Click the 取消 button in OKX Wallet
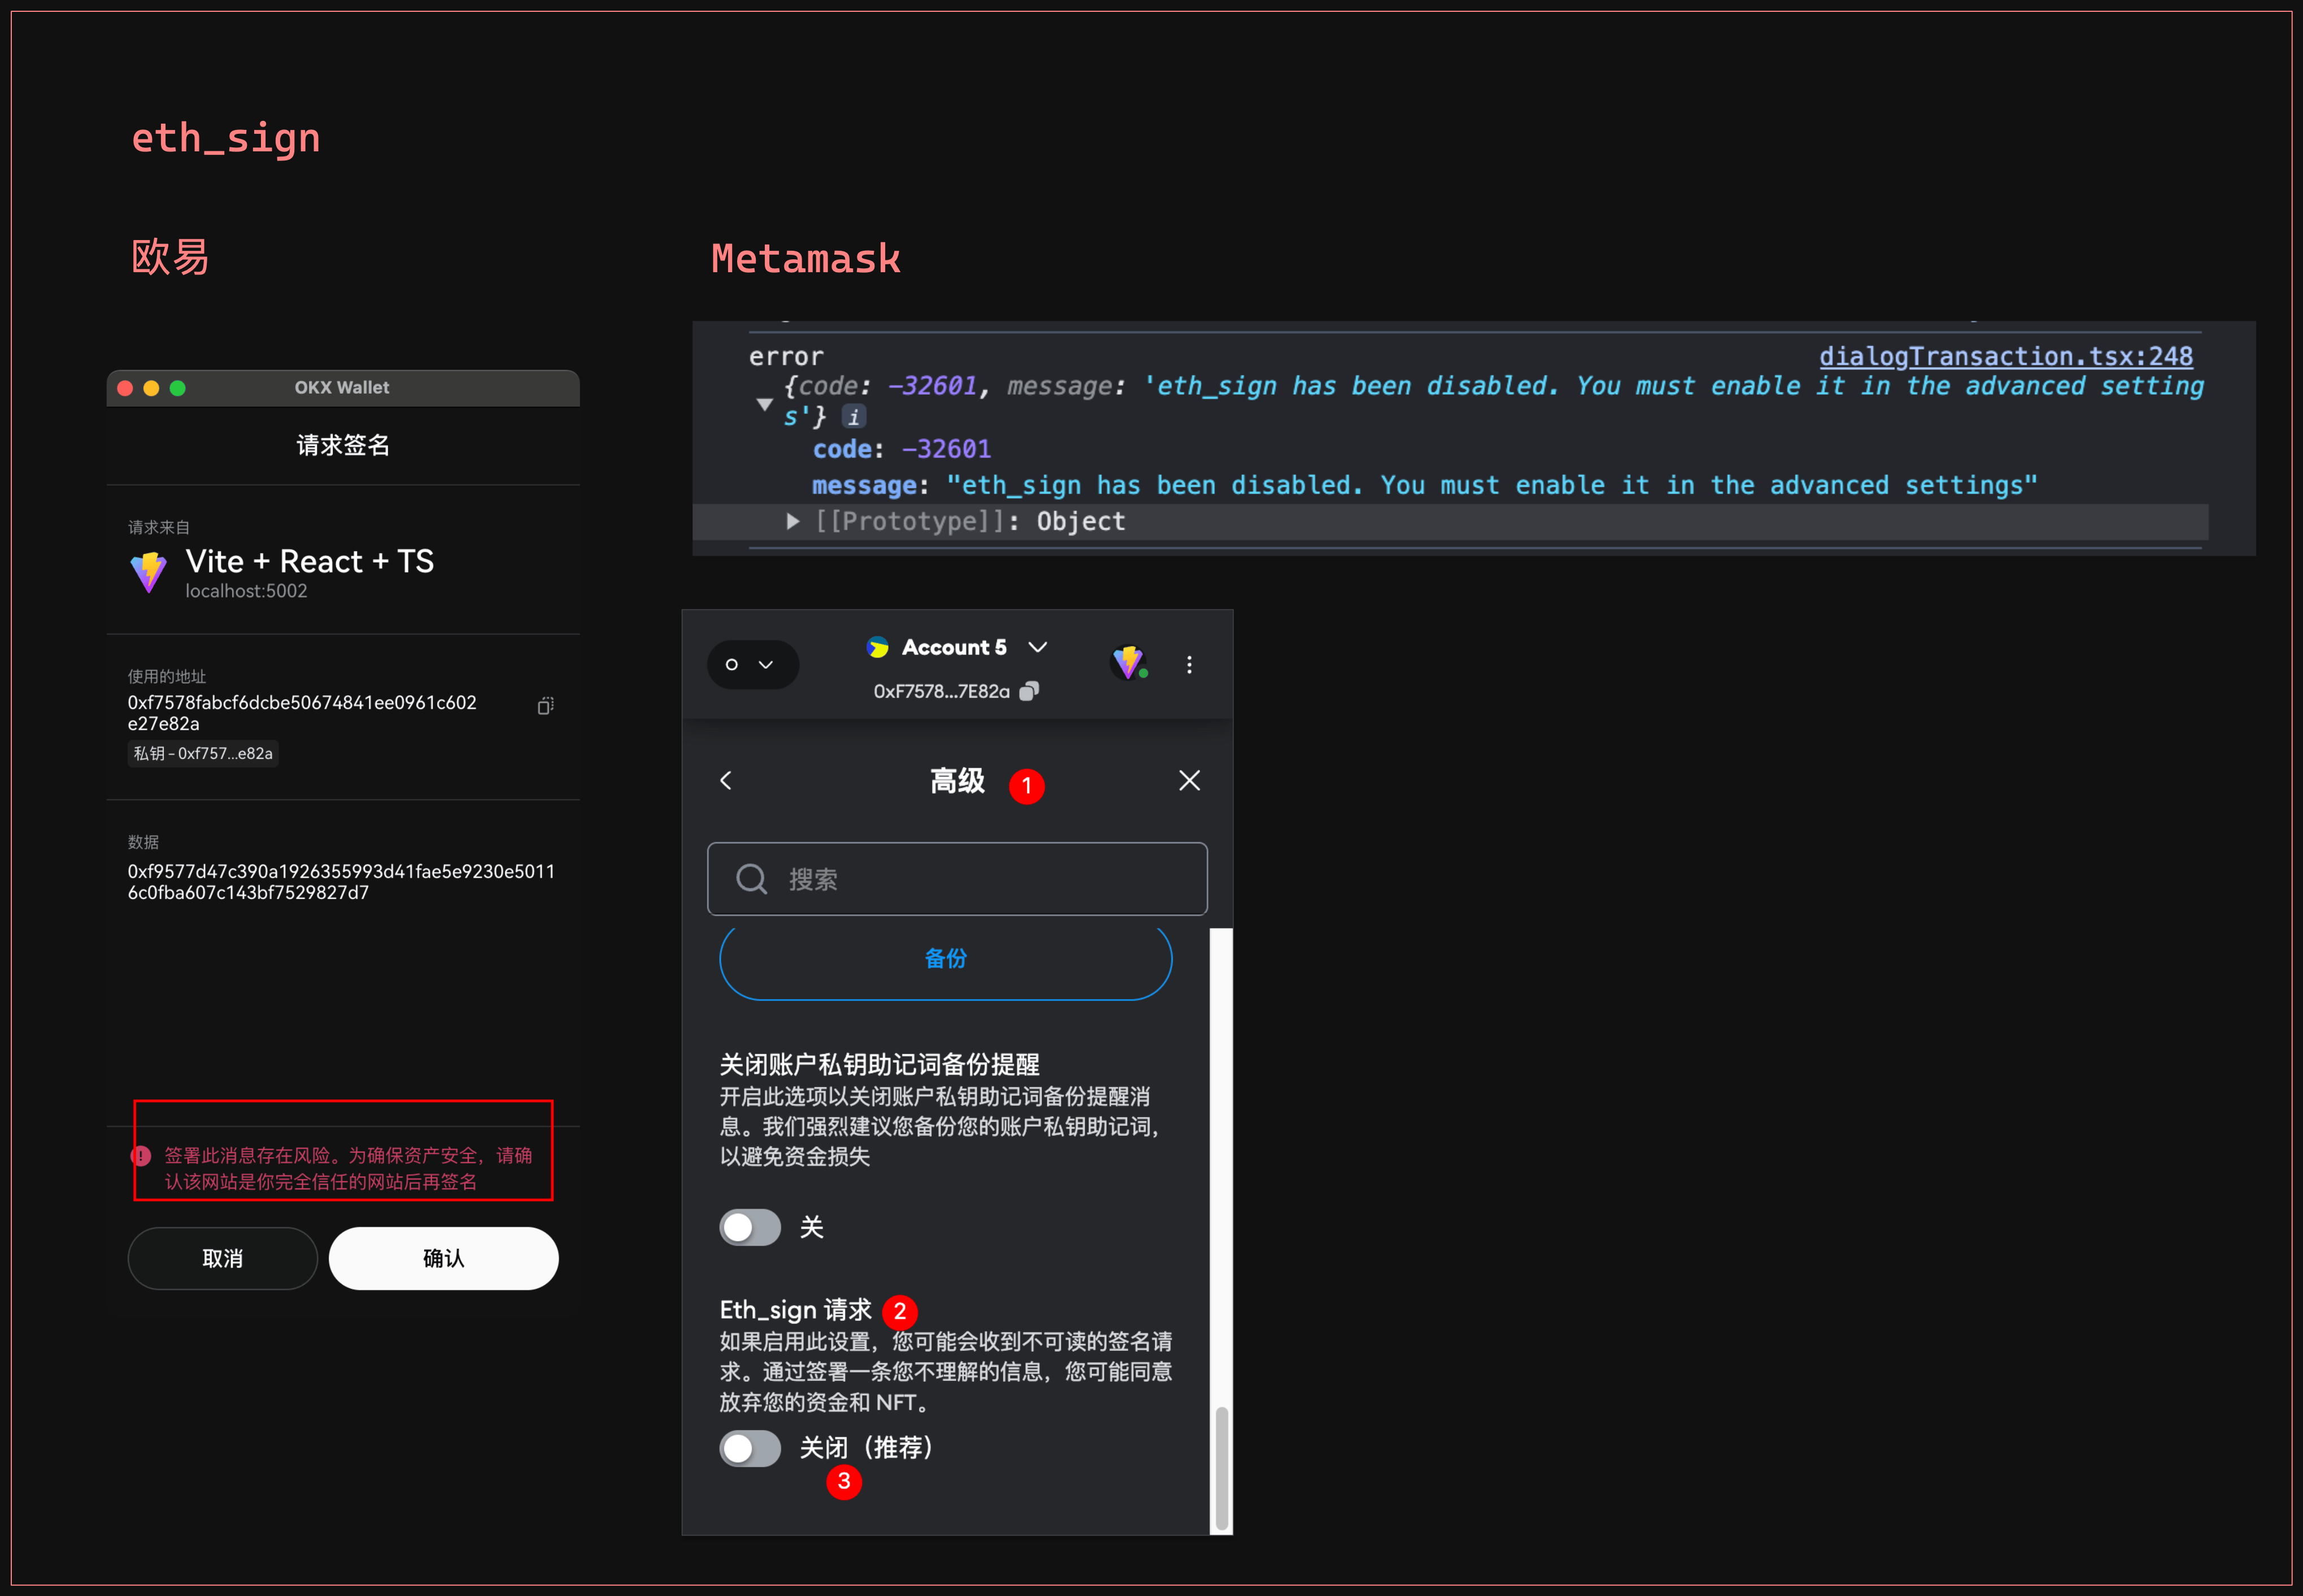The height and width of the screenshot is (1596, 2303). tap(222, 1259)
